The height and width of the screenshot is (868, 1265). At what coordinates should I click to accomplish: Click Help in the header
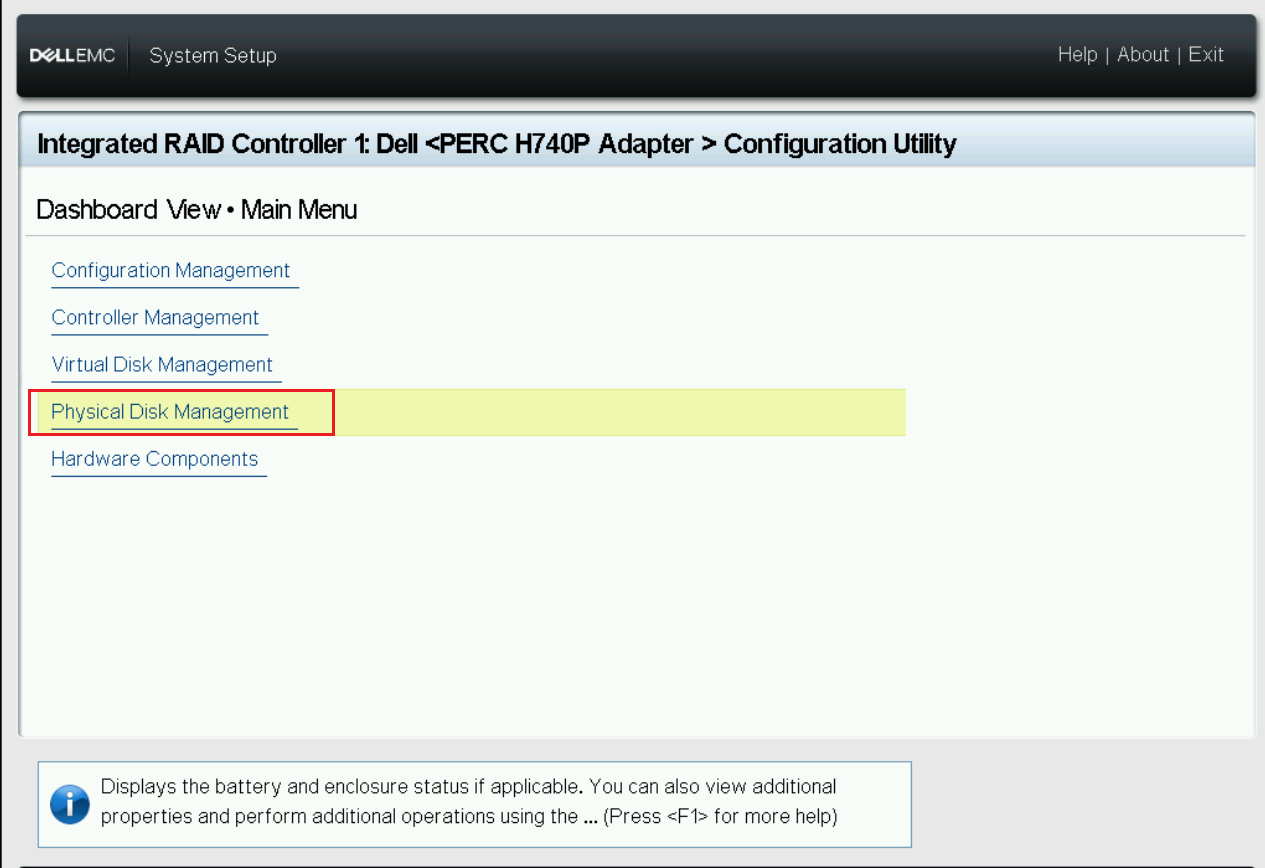(1077, 55)
